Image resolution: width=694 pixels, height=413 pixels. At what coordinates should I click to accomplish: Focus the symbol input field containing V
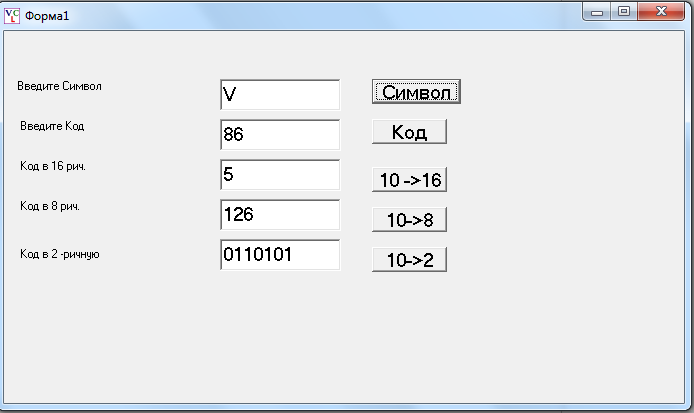[280, 95]
